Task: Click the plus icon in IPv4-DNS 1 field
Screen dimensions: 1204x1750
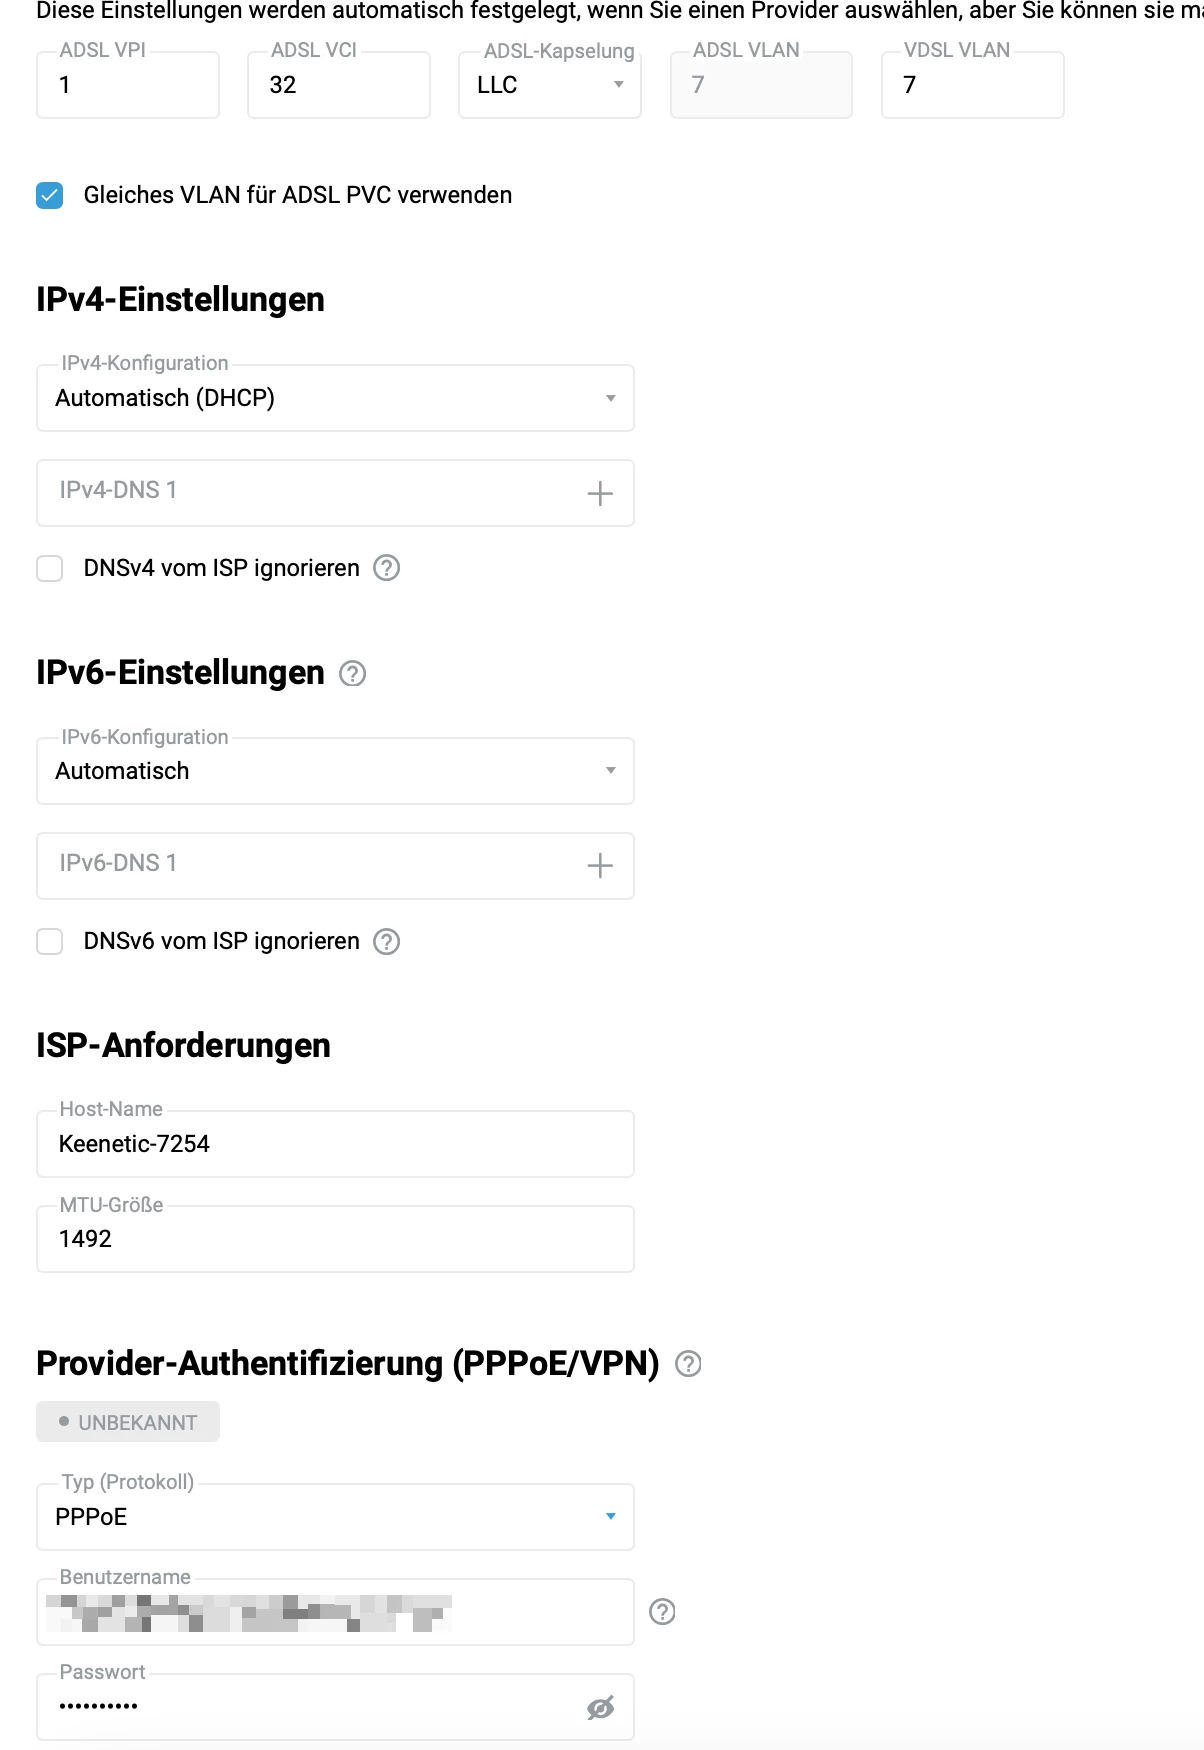Action: coord(600,493)
